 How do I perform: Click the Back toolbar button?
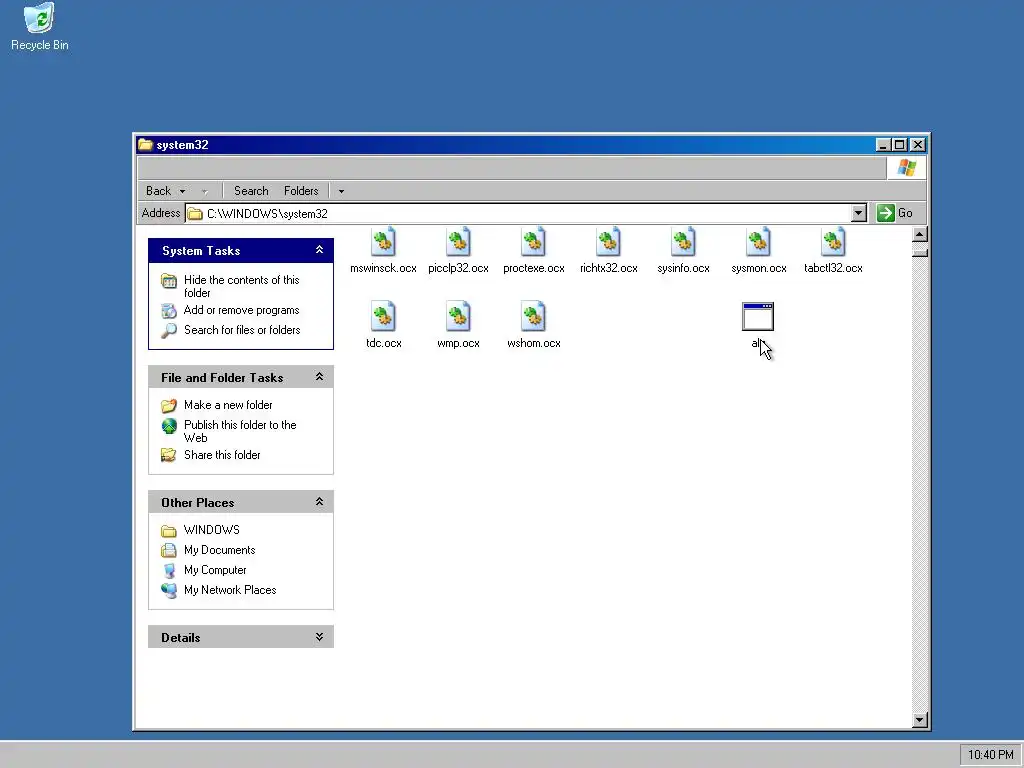coord(158,191)
